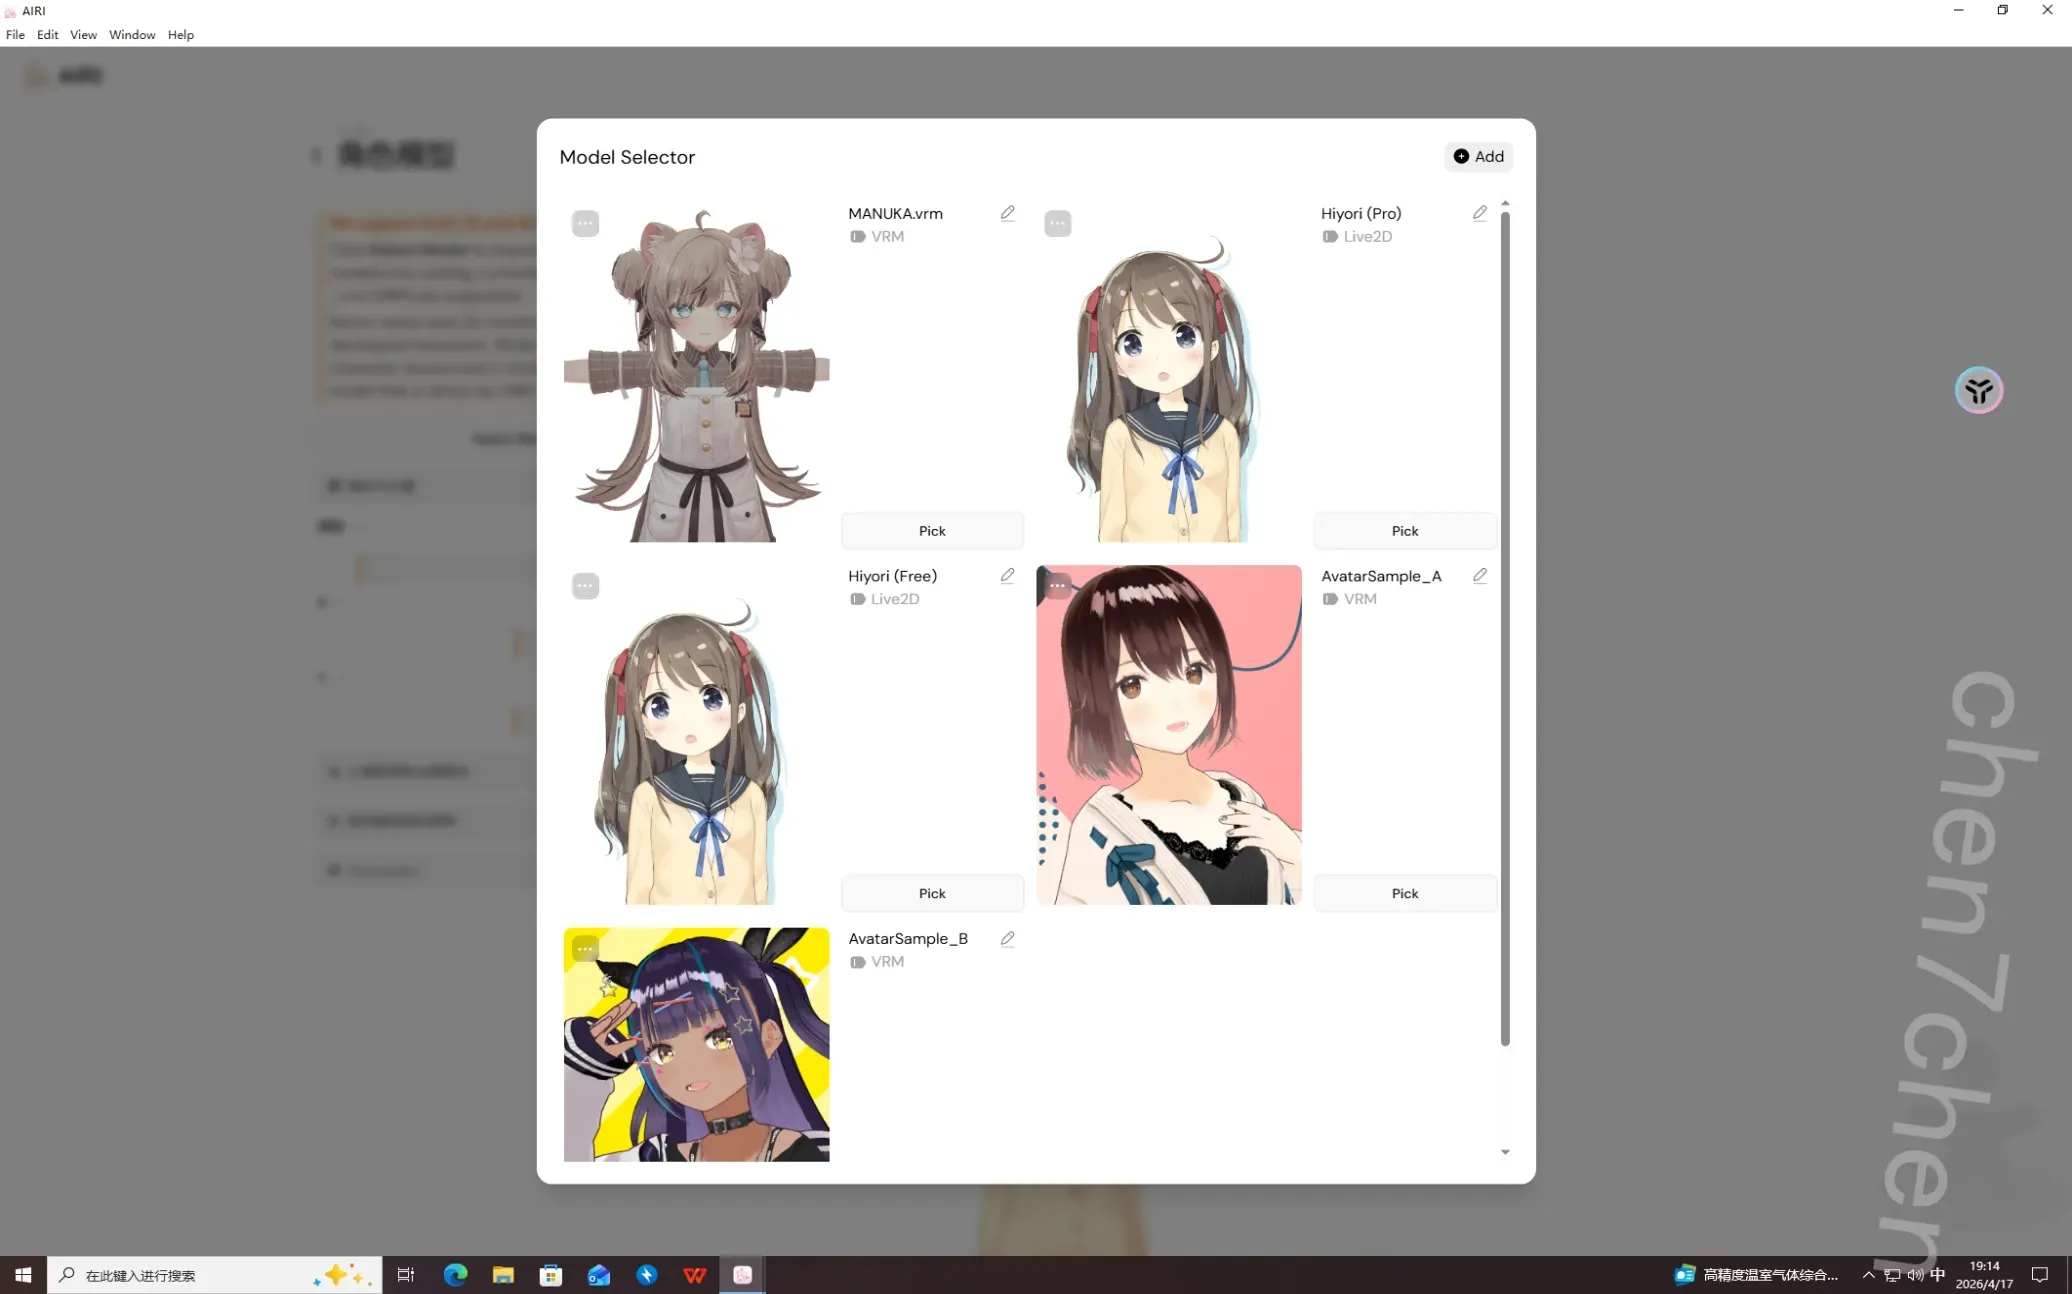Click the Microsoft Edge icon on the taskbar
This screenshot has width=2072, height=1294.
point(455,1275)
